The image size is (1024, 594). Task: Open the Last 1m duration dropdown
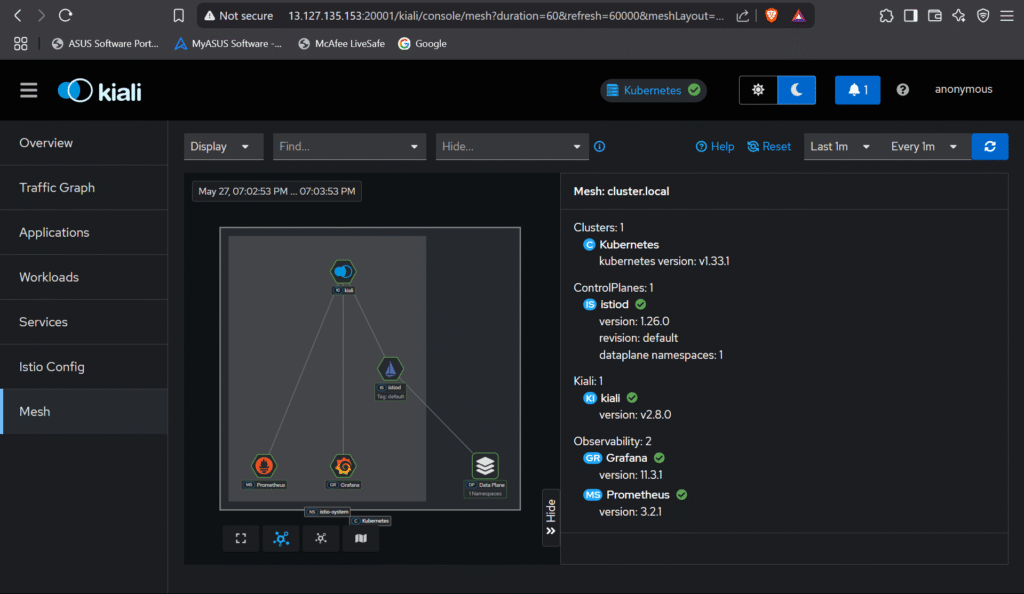pyautogui.click(x=840, y=147)
